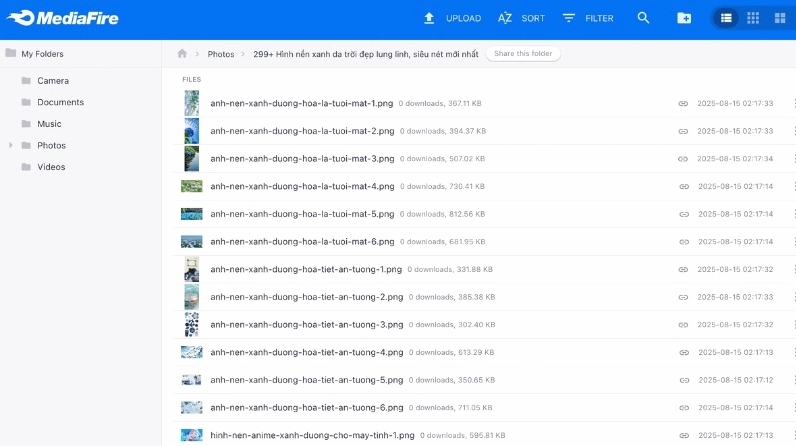Go to Photos in the breadcrumb
Screen dimensions: 796x446
click(220, 54)
